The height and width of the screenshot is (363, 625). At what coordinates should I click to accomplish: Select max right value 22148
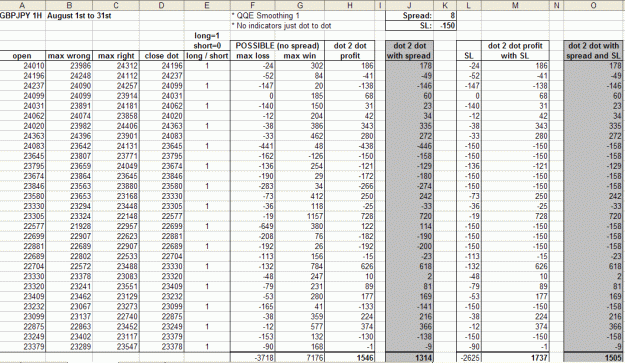[x=116, y=216]
